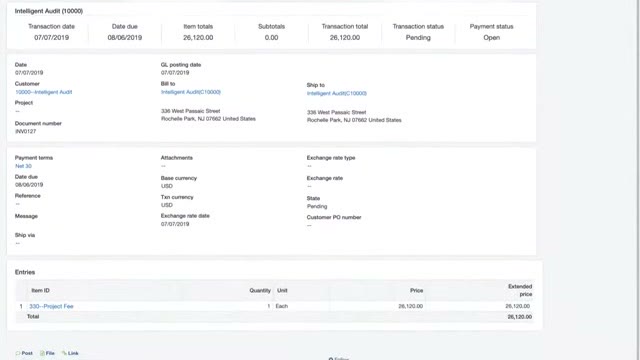The width and height of the screenshot is (640, 360).
Task: Click Ship to address 336 West Passaic Street
Action: (337, 112)
